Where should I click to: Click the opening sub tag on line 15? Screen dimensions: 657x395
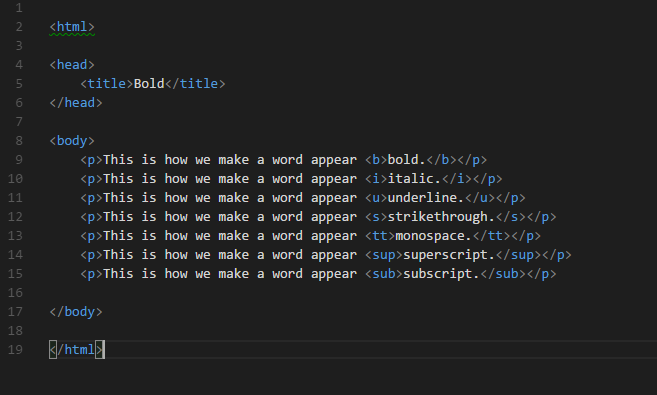point(384,274)
